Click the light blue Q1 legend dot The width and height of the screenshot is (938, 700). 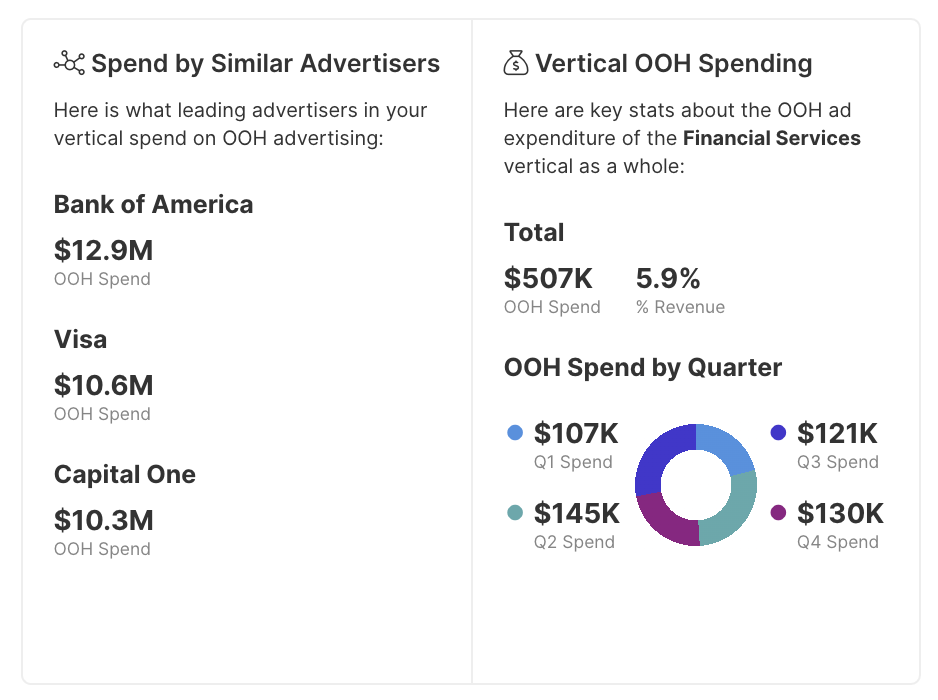click(515, 433)
